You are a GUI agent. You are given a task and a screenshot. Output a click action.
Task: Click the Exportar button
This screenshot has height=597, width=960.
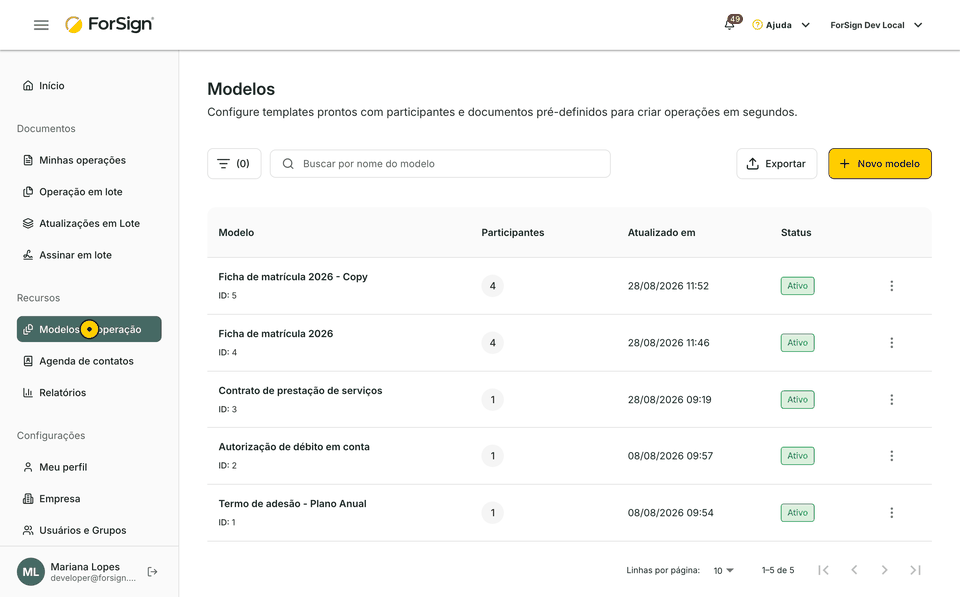coord(776,163)
